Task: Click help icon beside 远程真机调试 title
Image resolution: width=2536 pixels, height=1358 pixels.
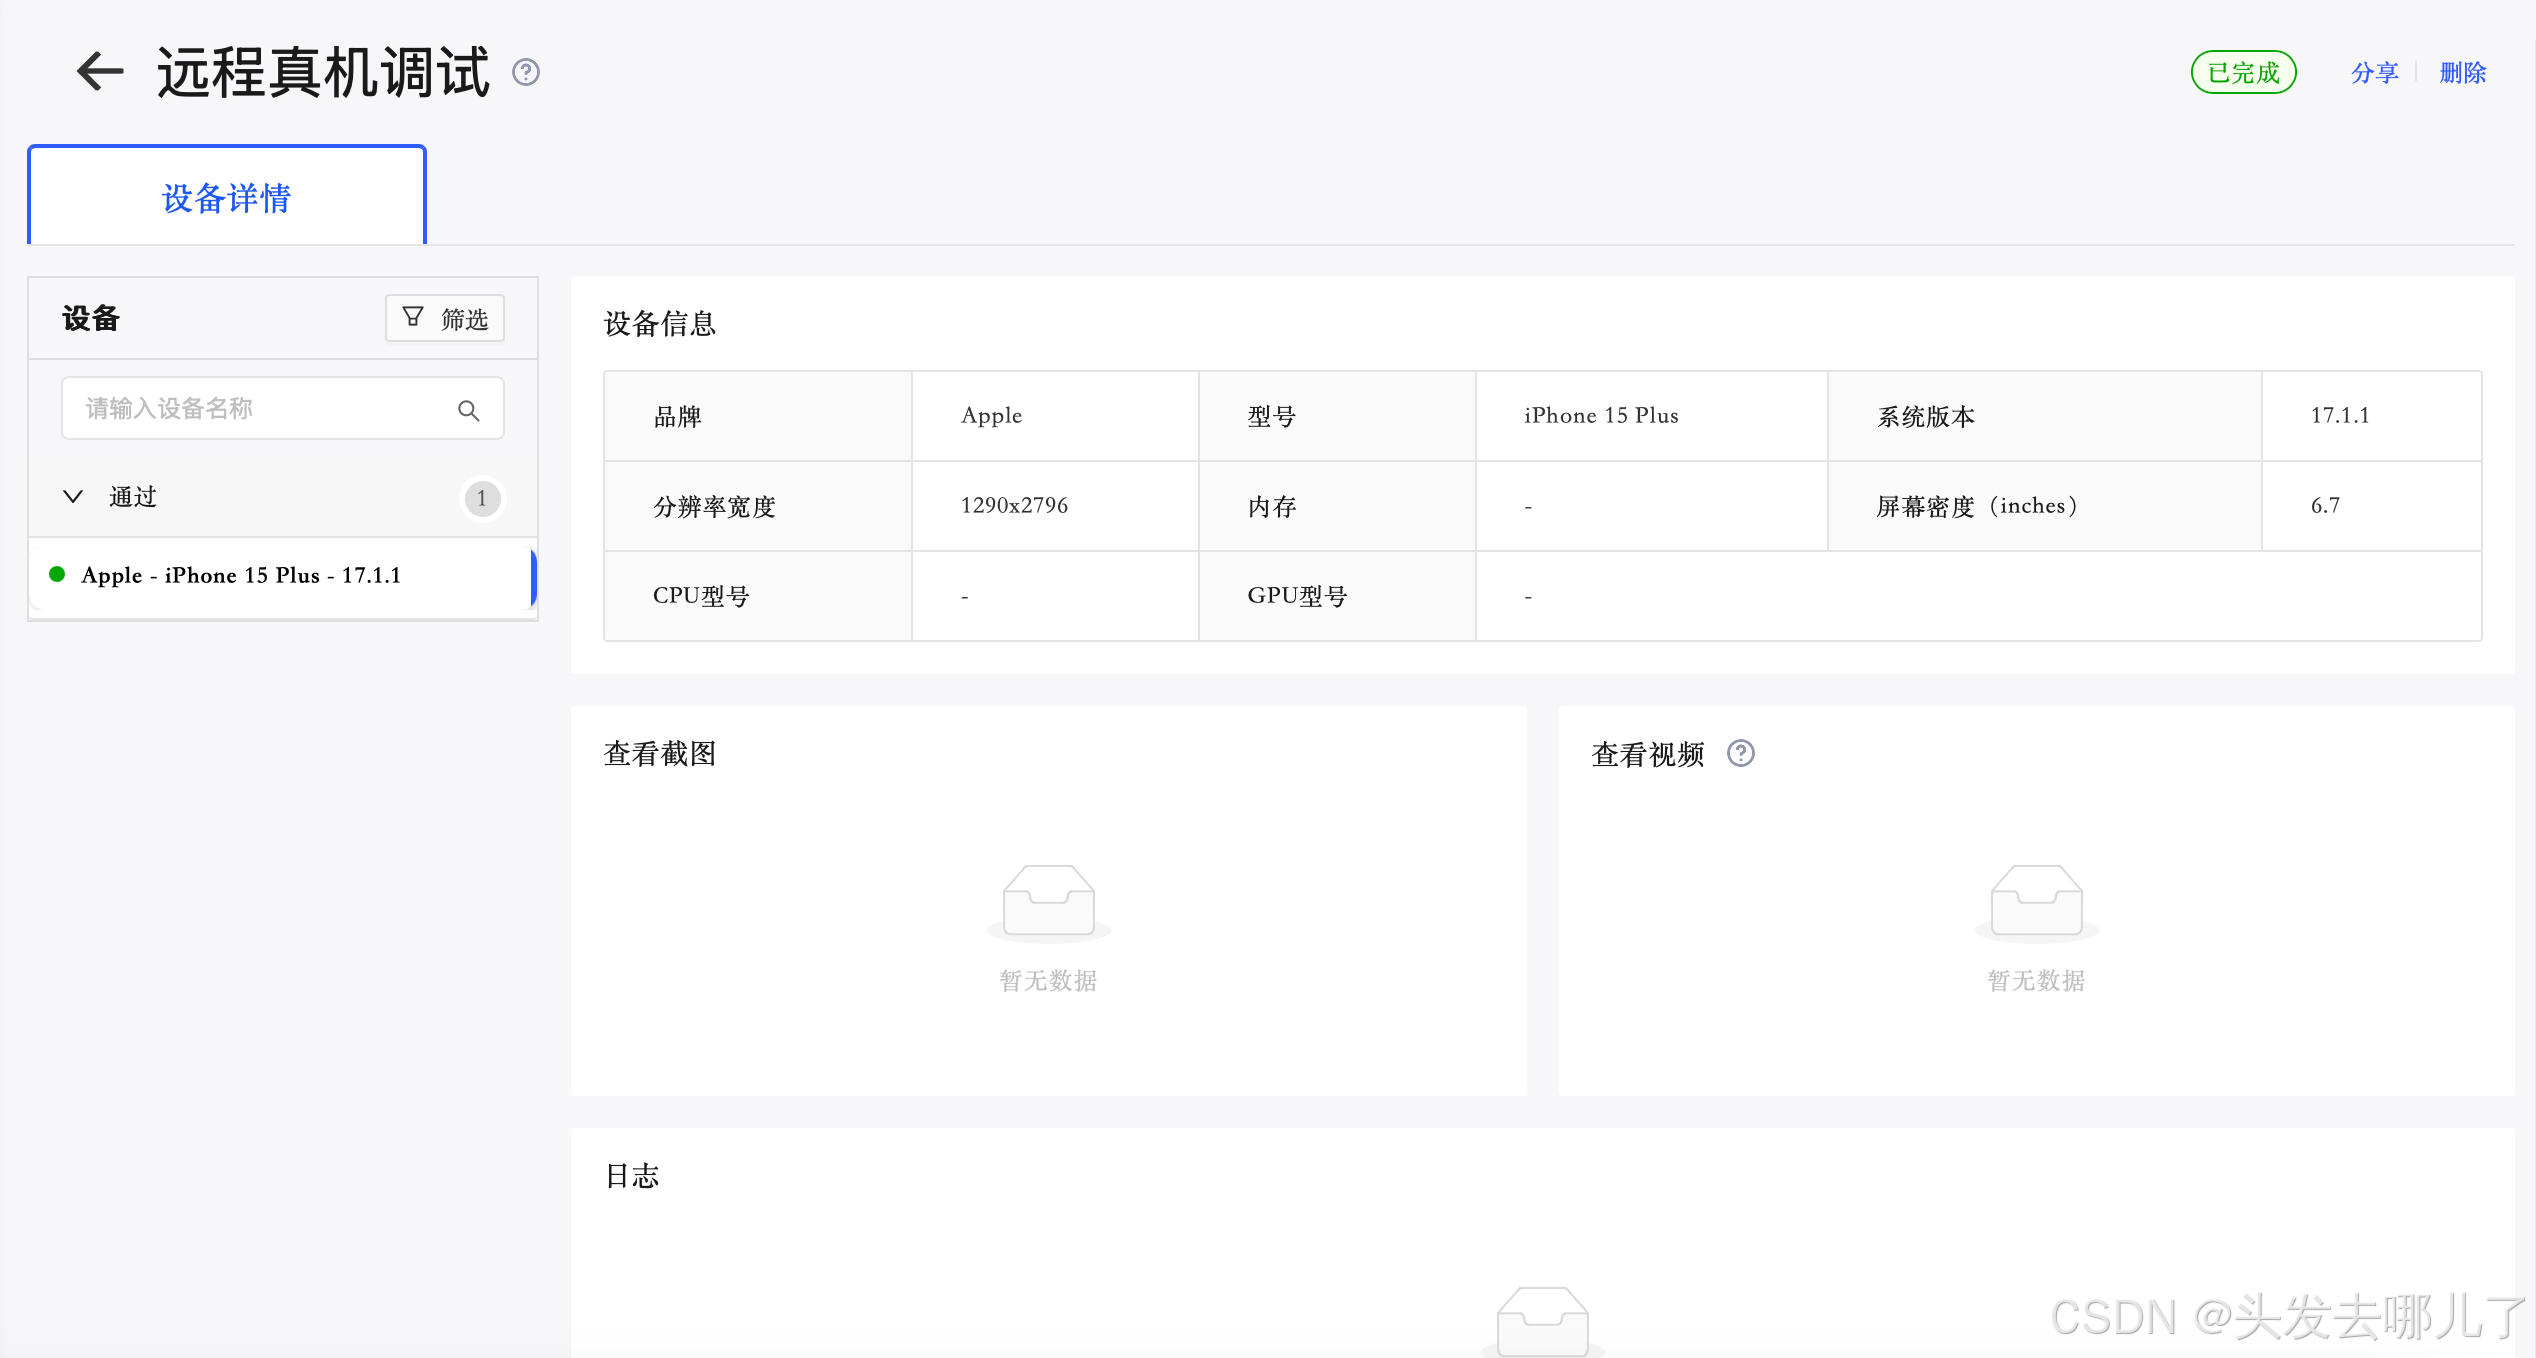Action: pos(526,72)
